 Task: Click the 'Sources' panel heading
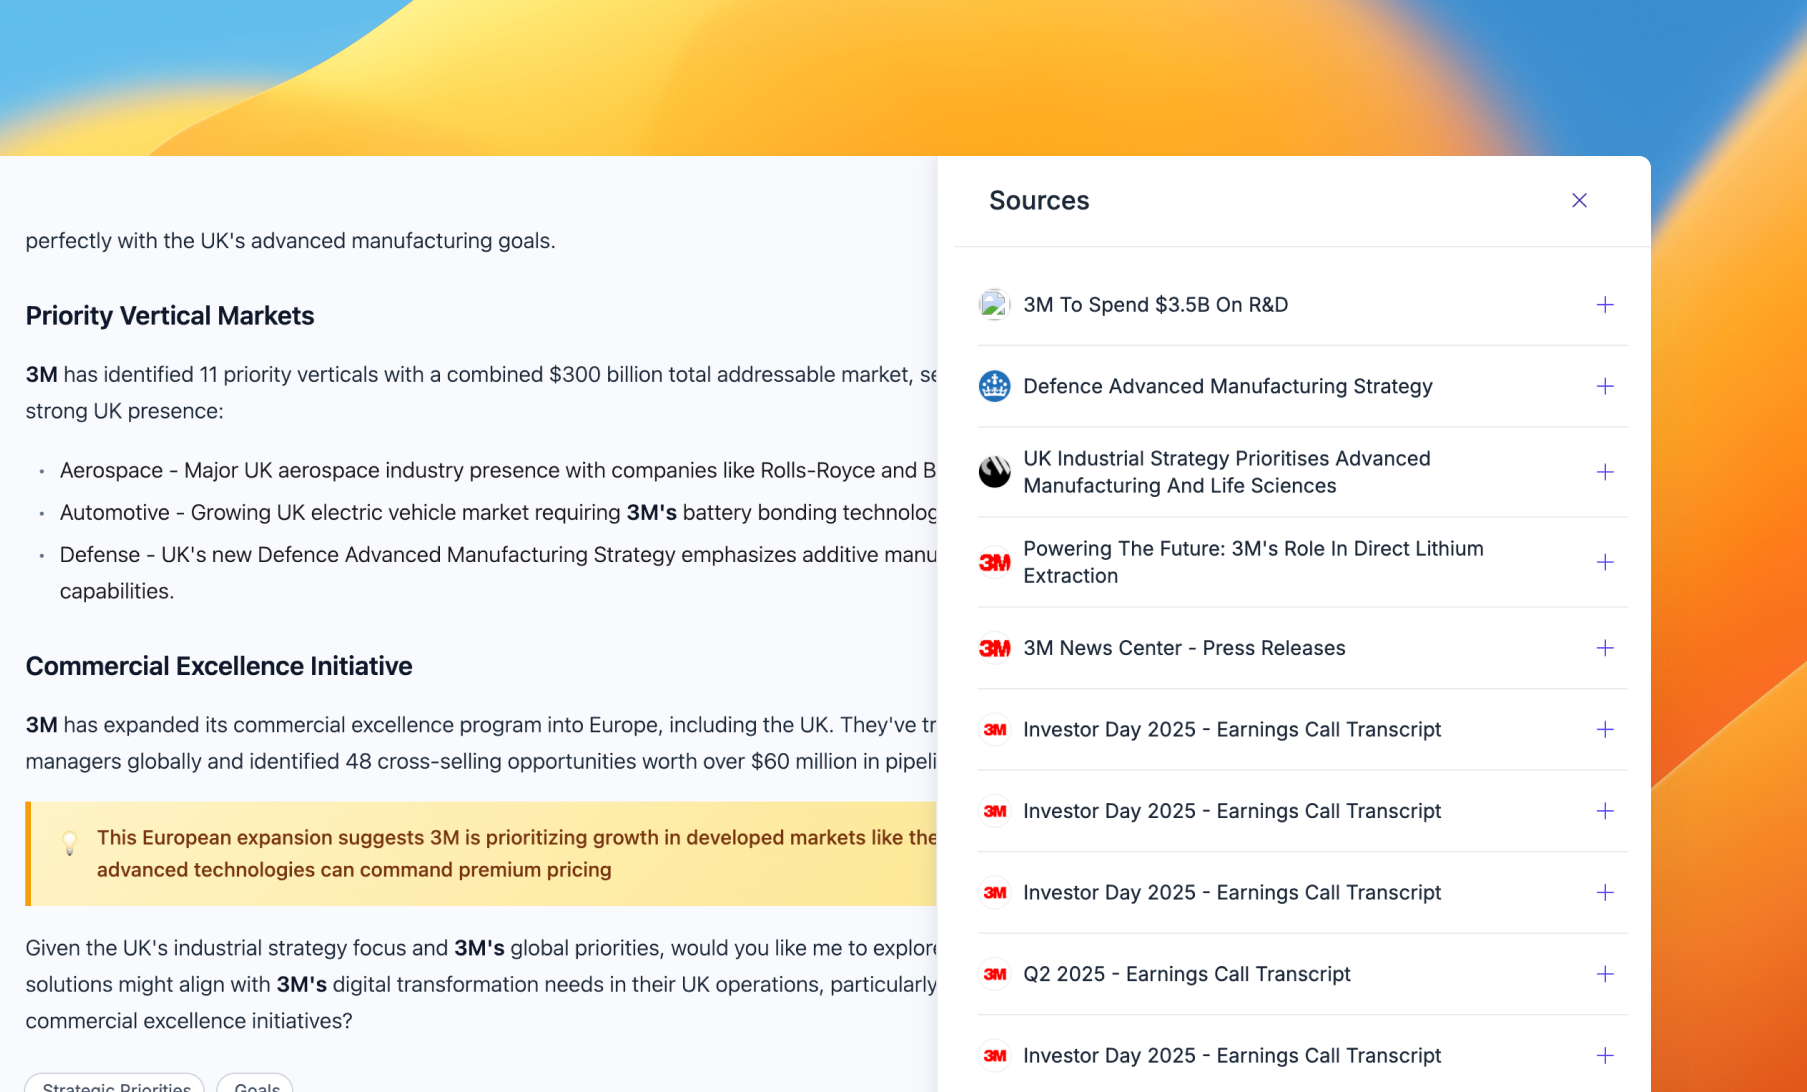point(1039,201)
